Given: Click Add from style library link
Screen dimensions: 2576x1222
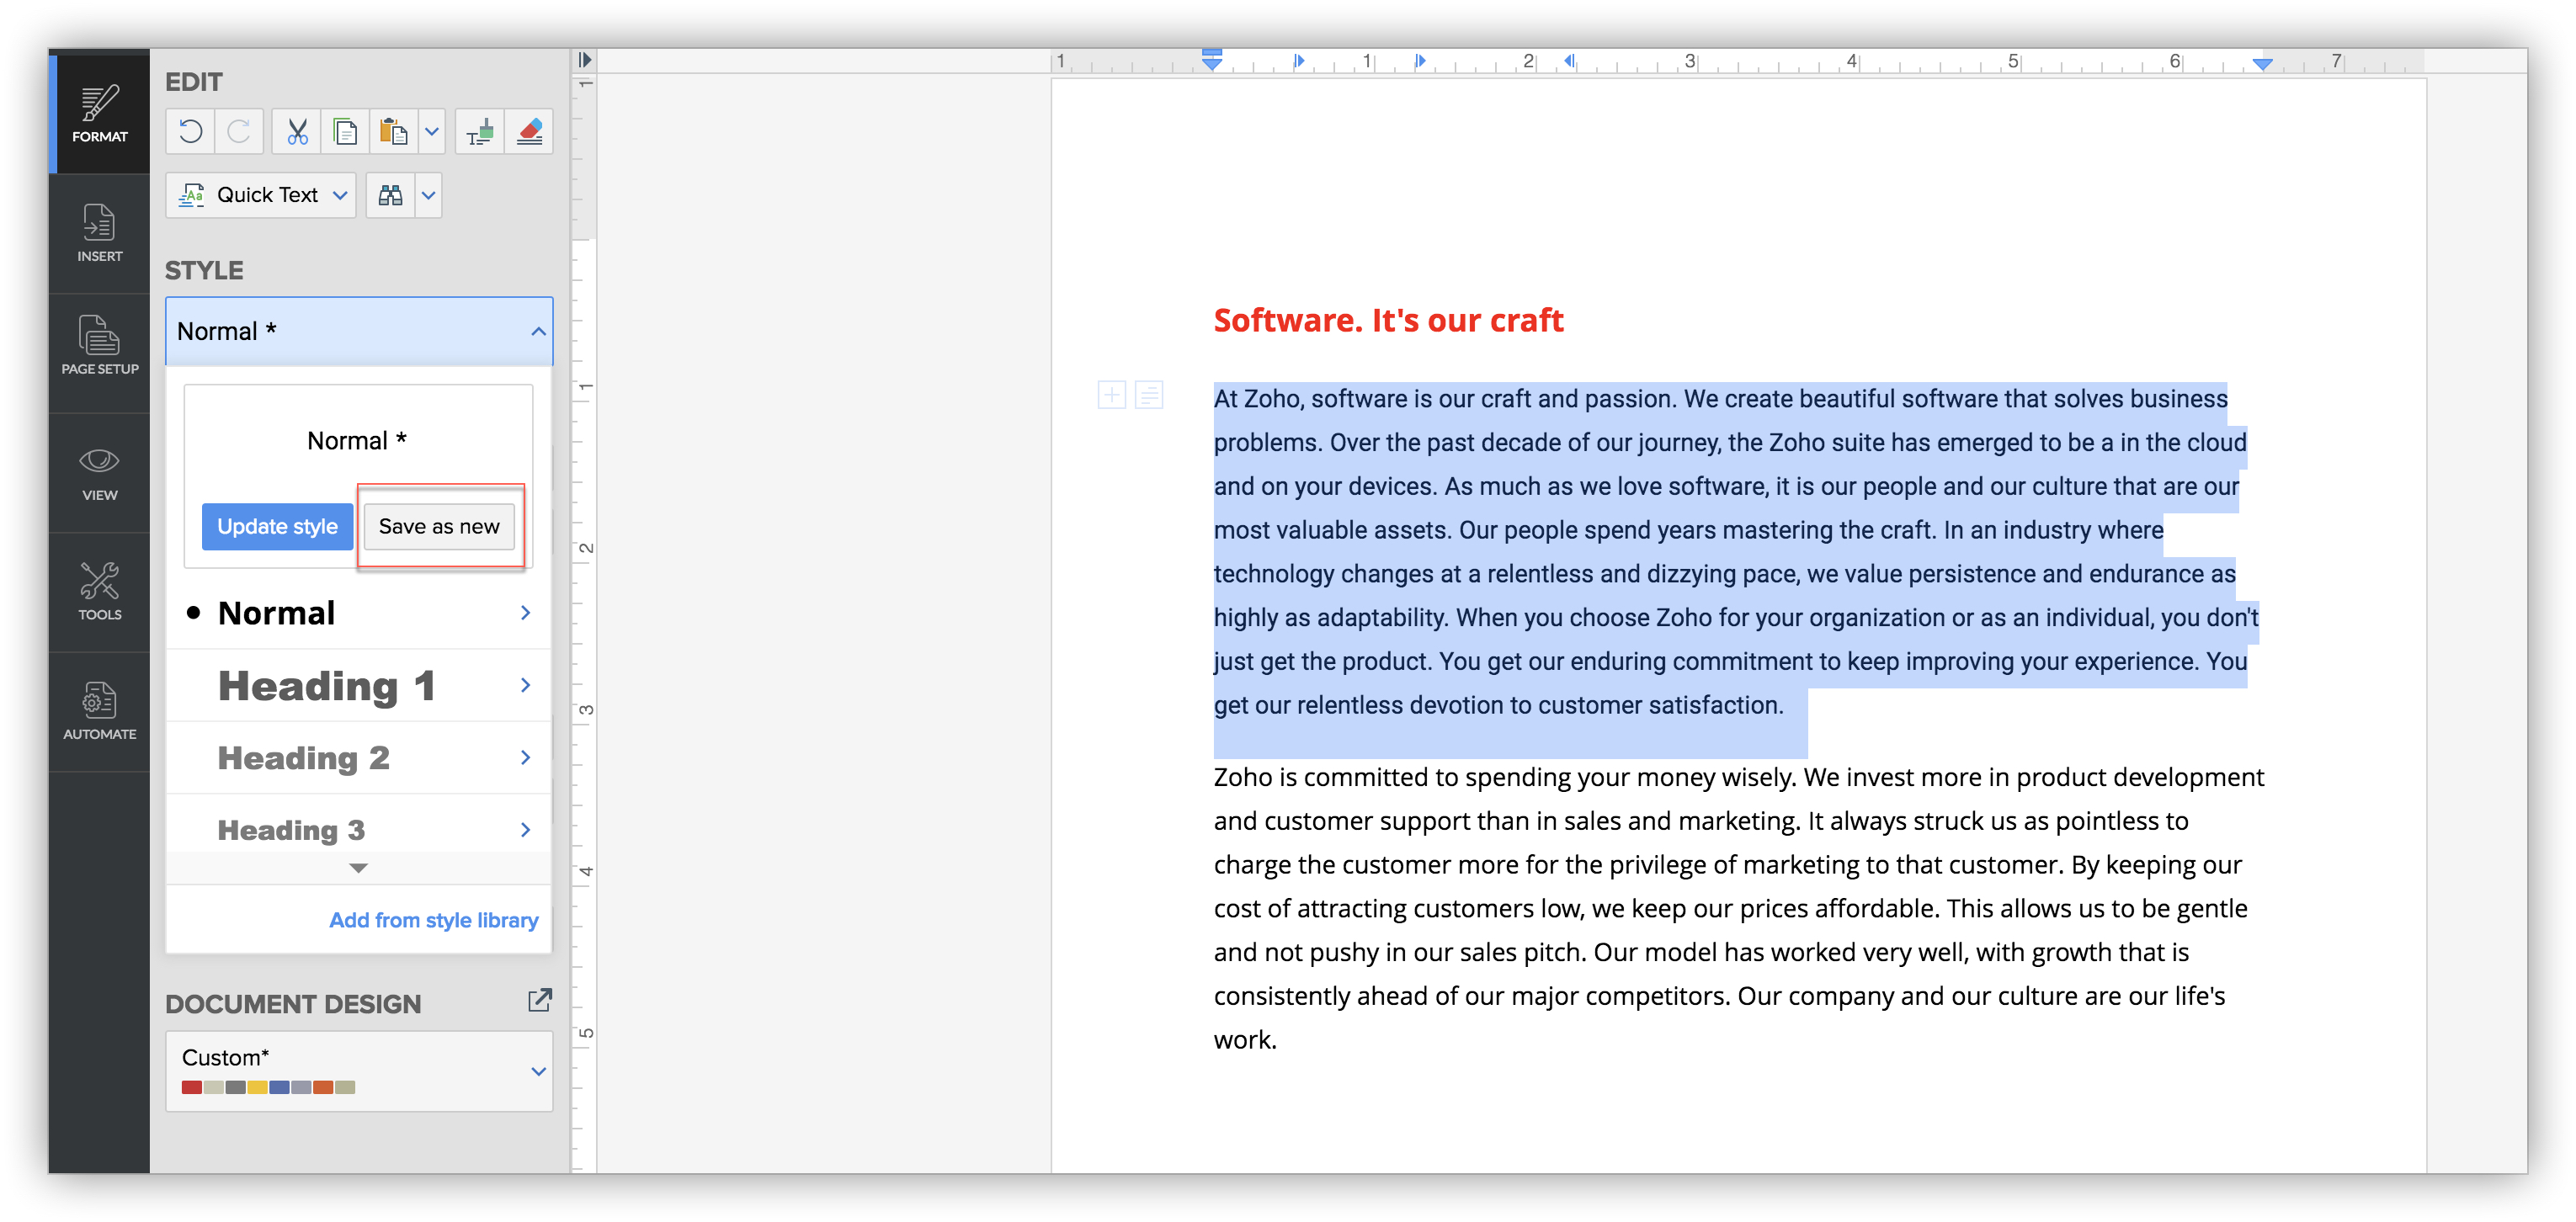Looking at the screenshot, I should point(433,920).
